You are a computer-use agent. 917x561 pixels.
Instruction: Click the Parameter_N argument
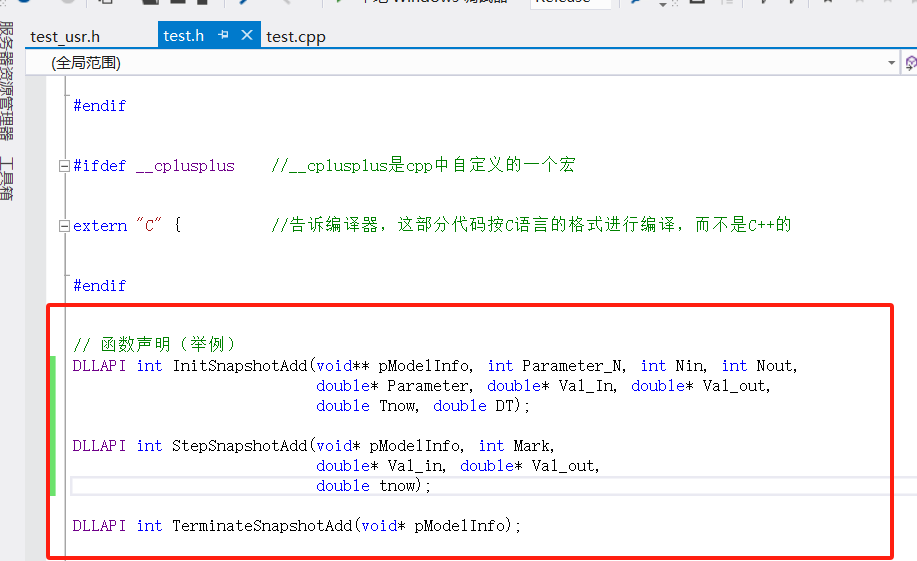pos(572,366)
